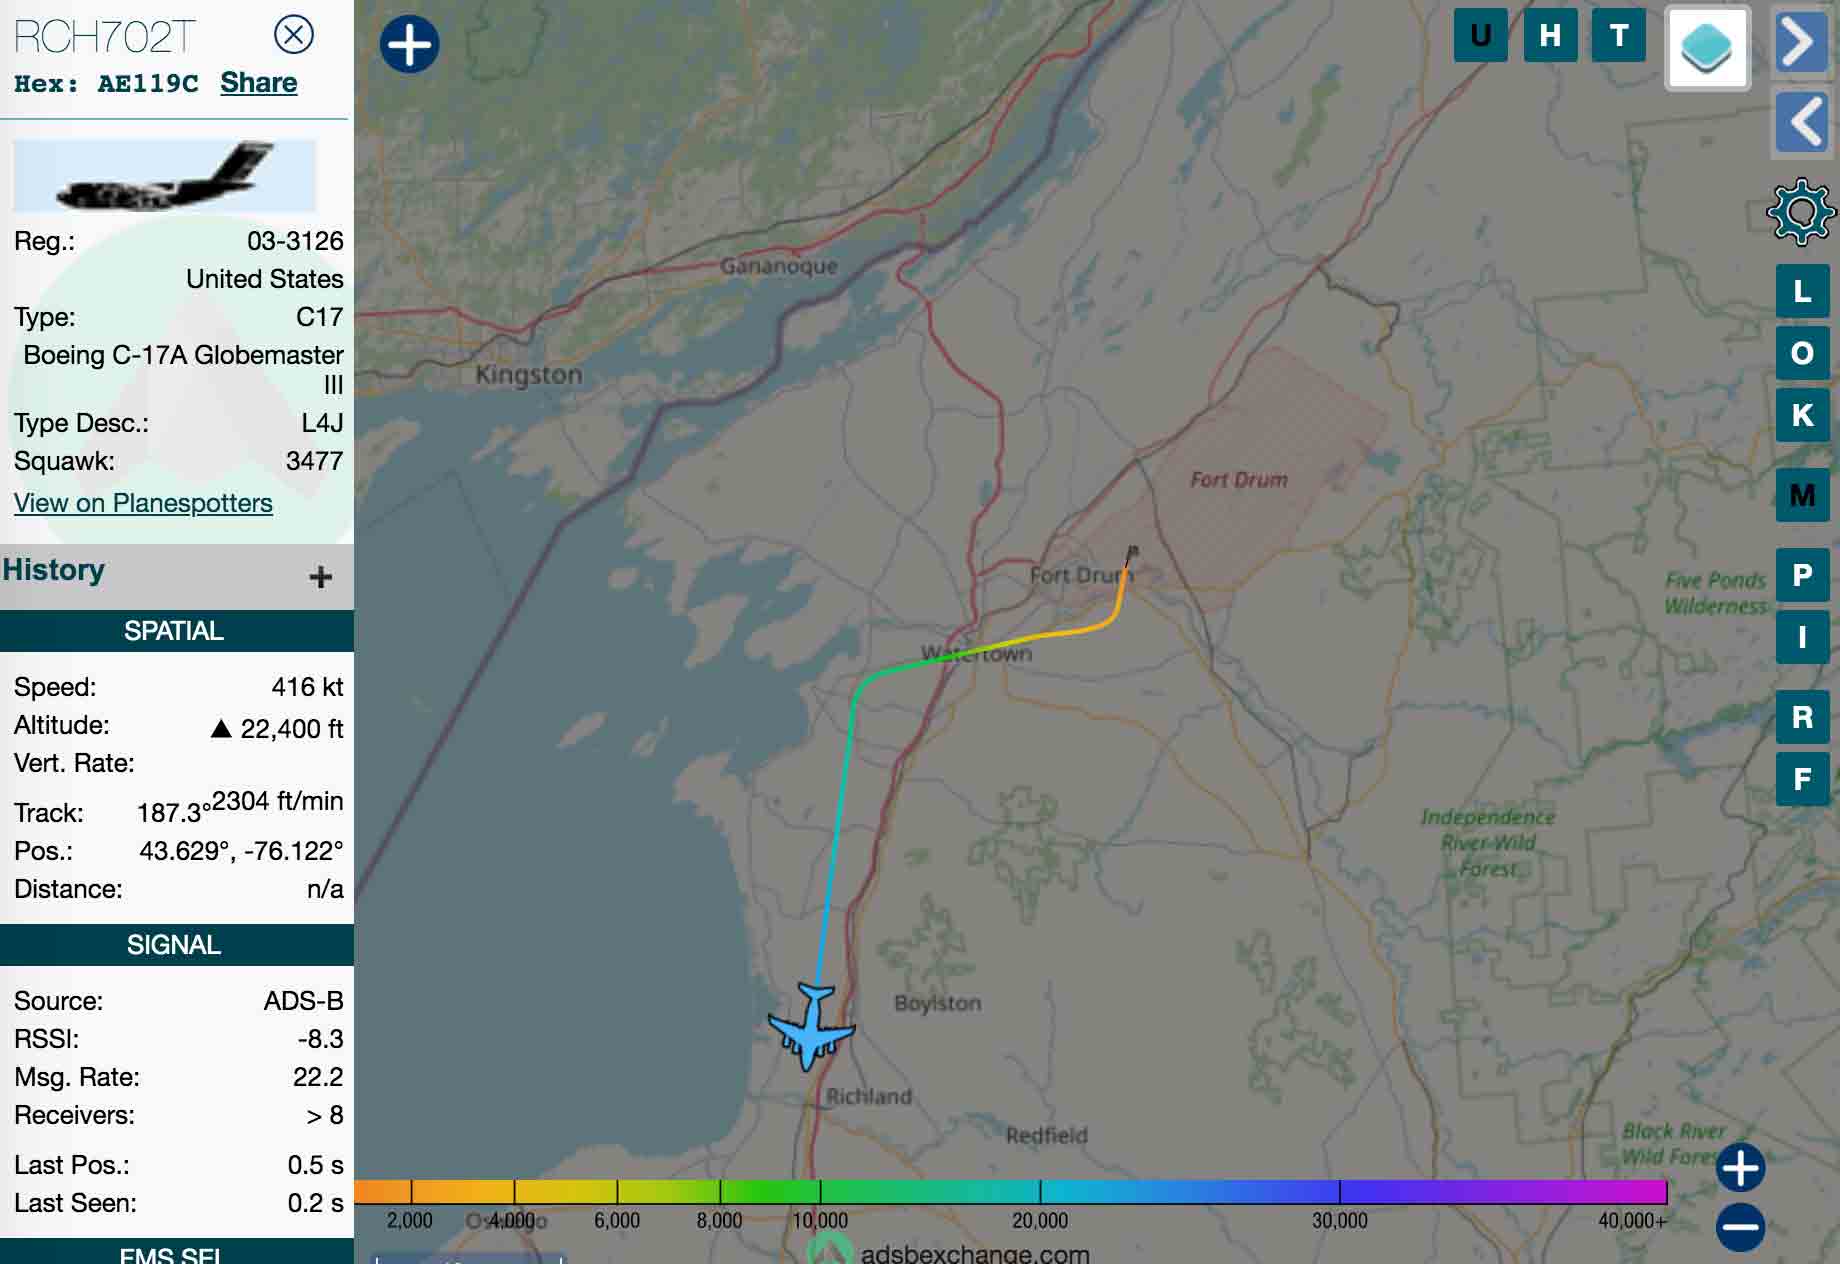1840x1264 pixels.
Task: Click the position coordinates 43.629°, -76.122°
Action: pos(241,851)
